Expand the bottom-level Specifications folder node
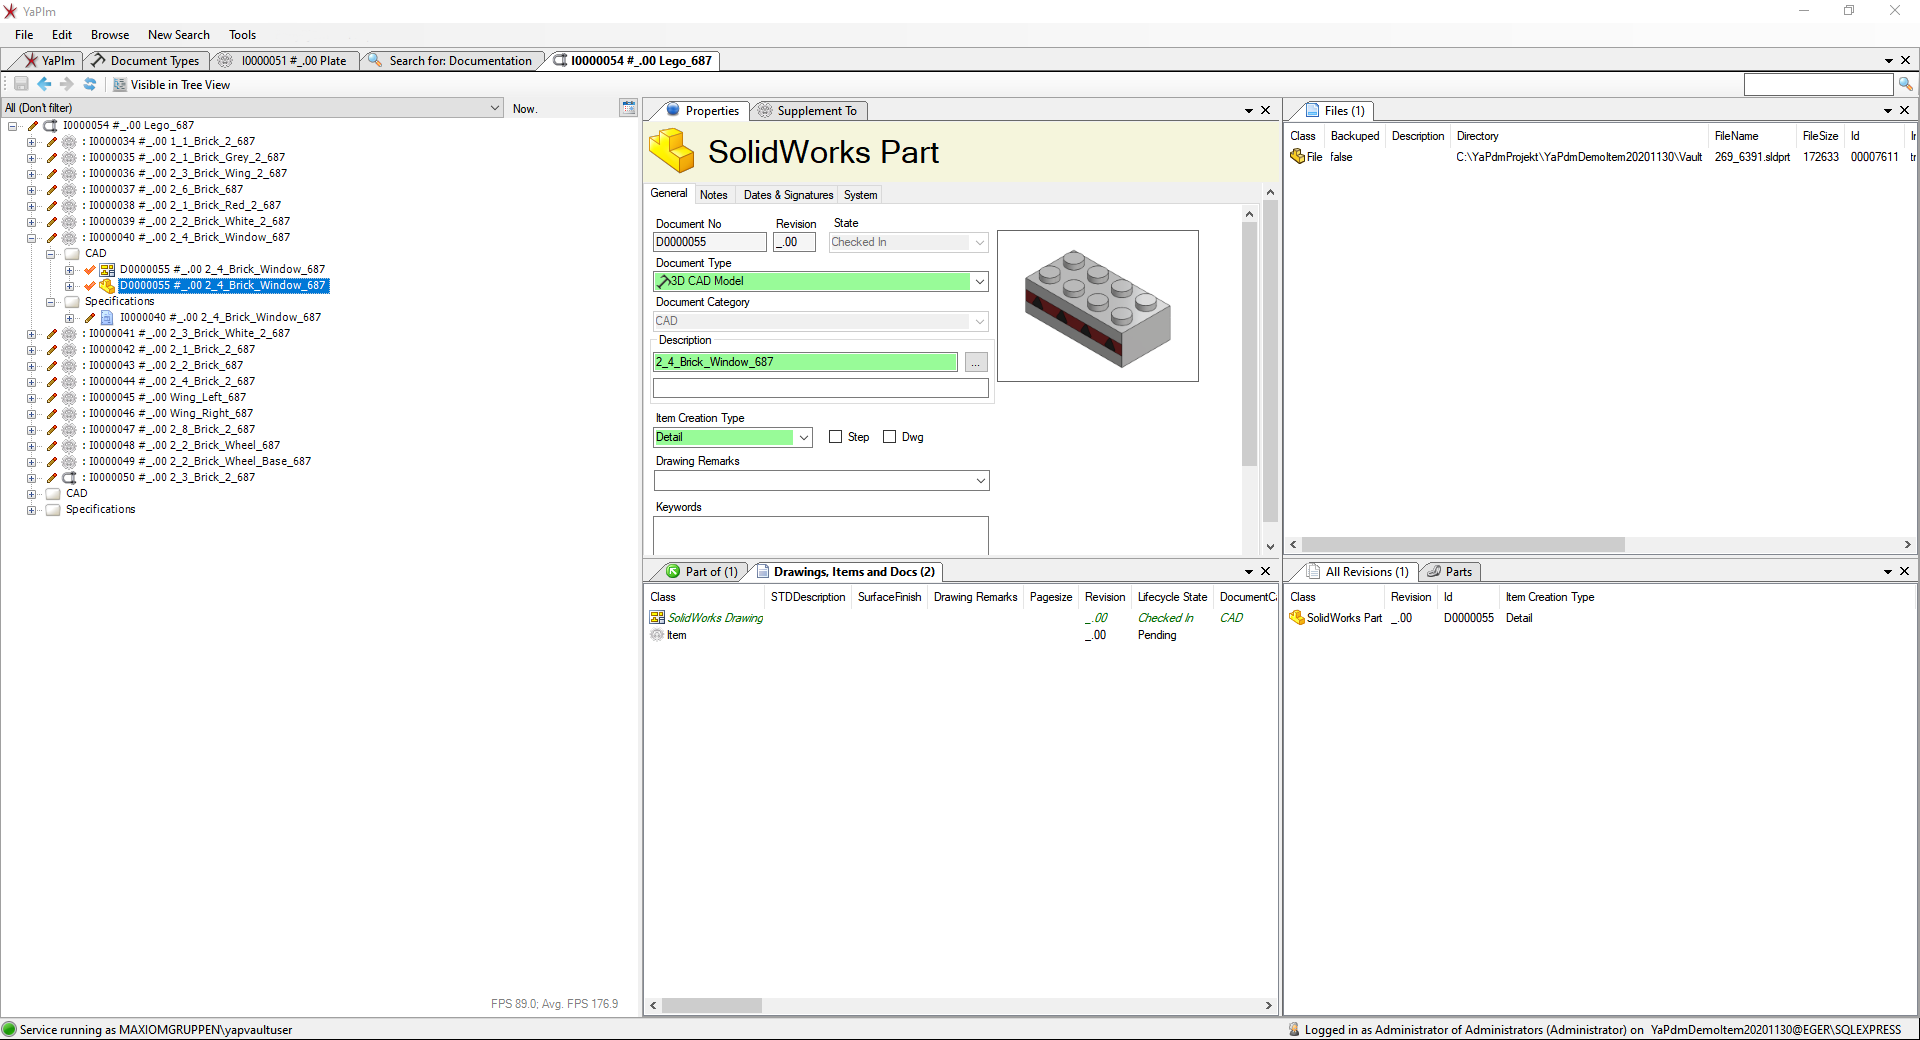1920x1040 pixels. click(32, 510)
